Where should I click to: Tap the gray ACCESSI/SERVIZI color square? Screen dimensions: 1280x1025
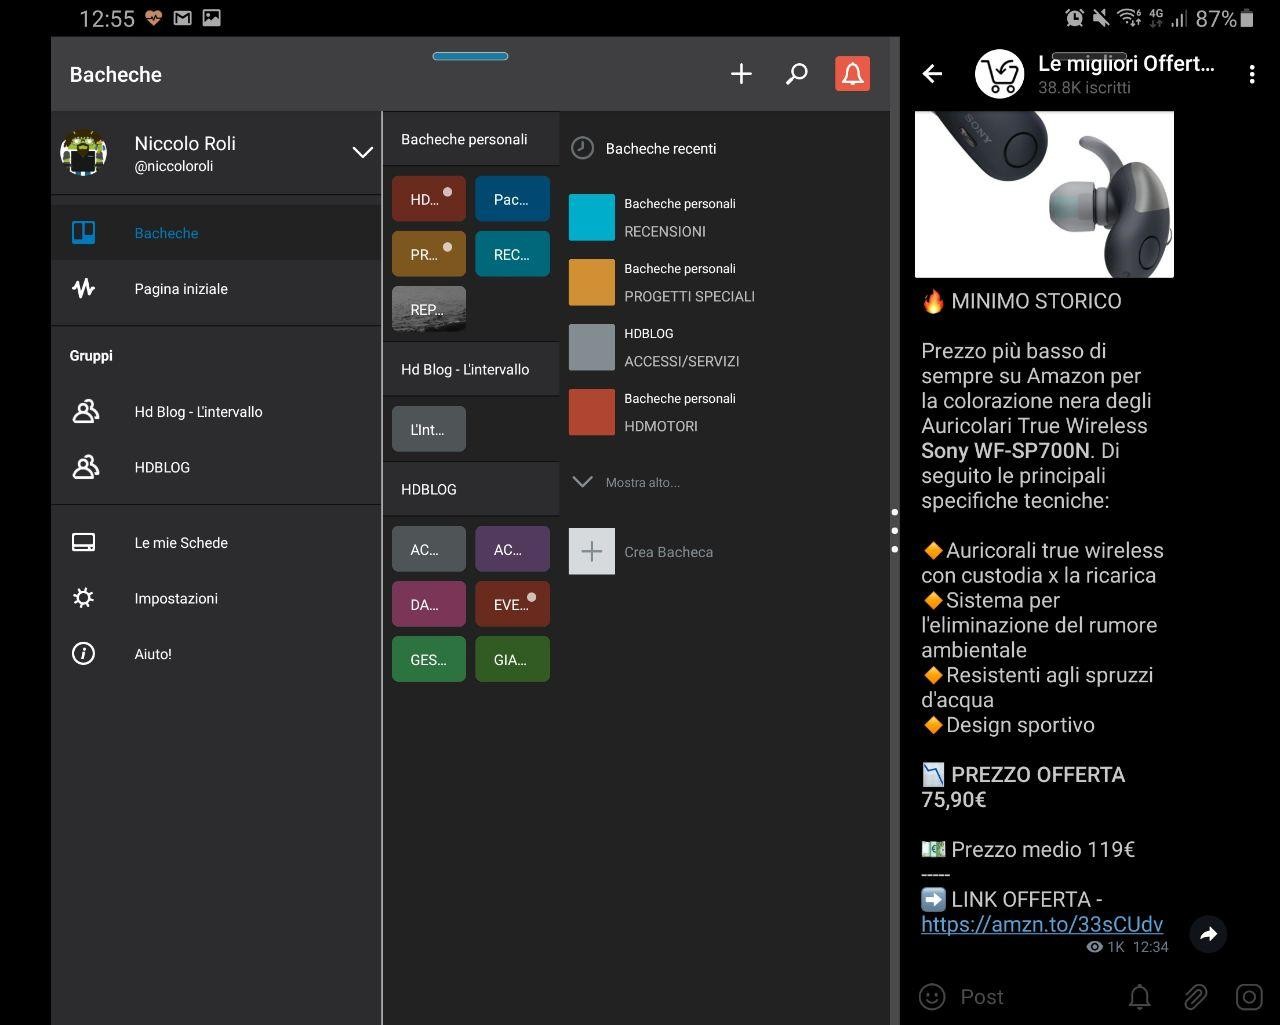click(x=592, y=348)
